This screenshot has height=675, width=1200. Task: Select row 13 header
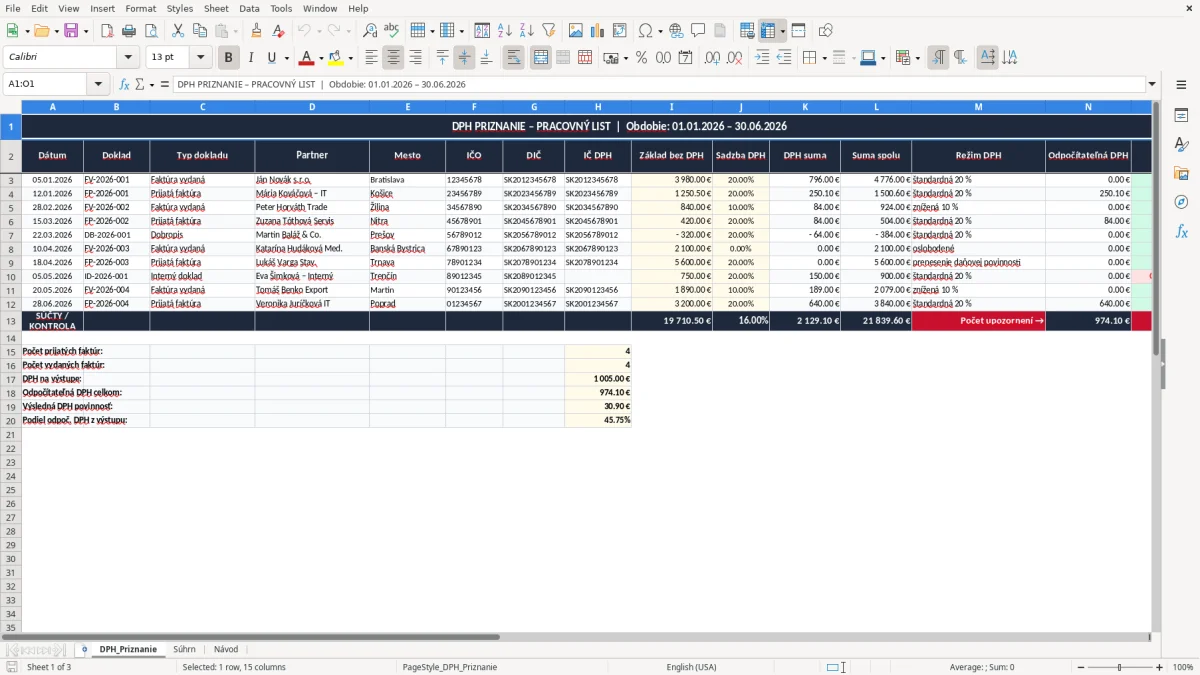click(11, 321)
